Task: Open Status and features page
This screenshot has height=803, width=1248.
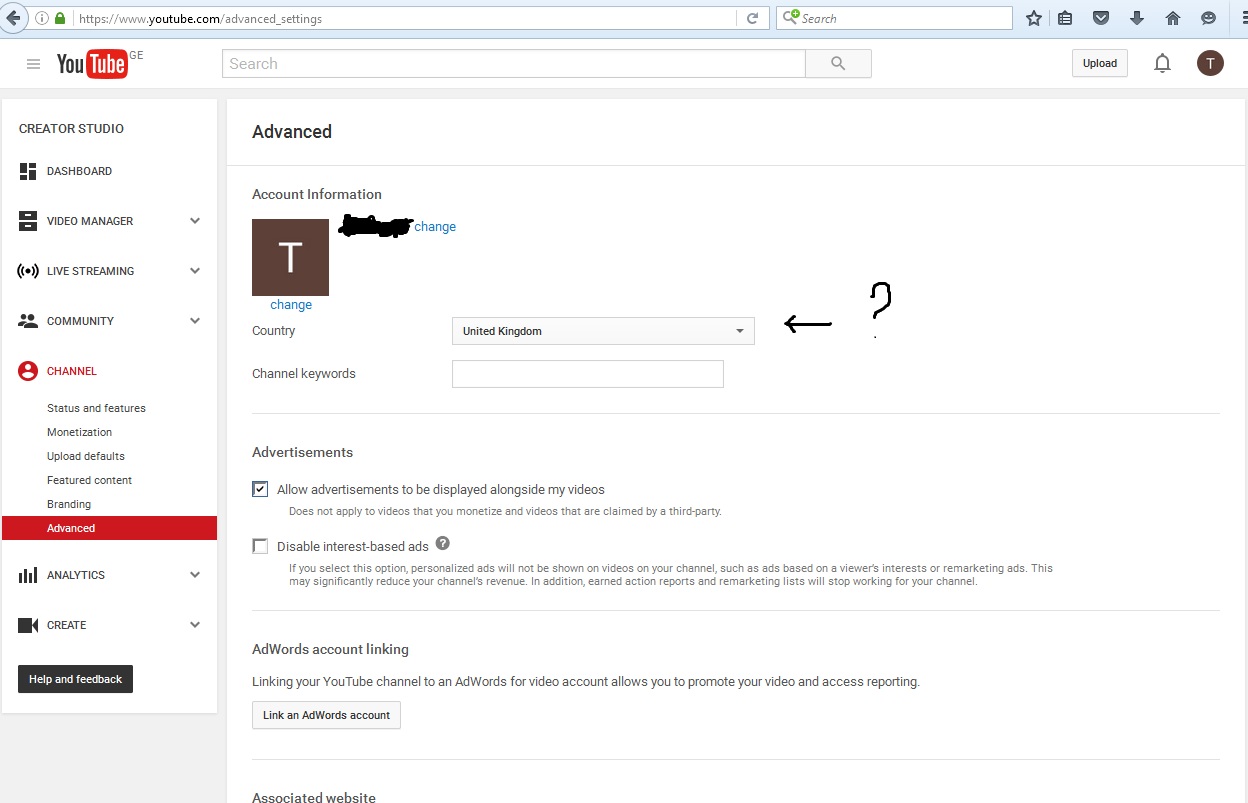Action: click(96, 408)
